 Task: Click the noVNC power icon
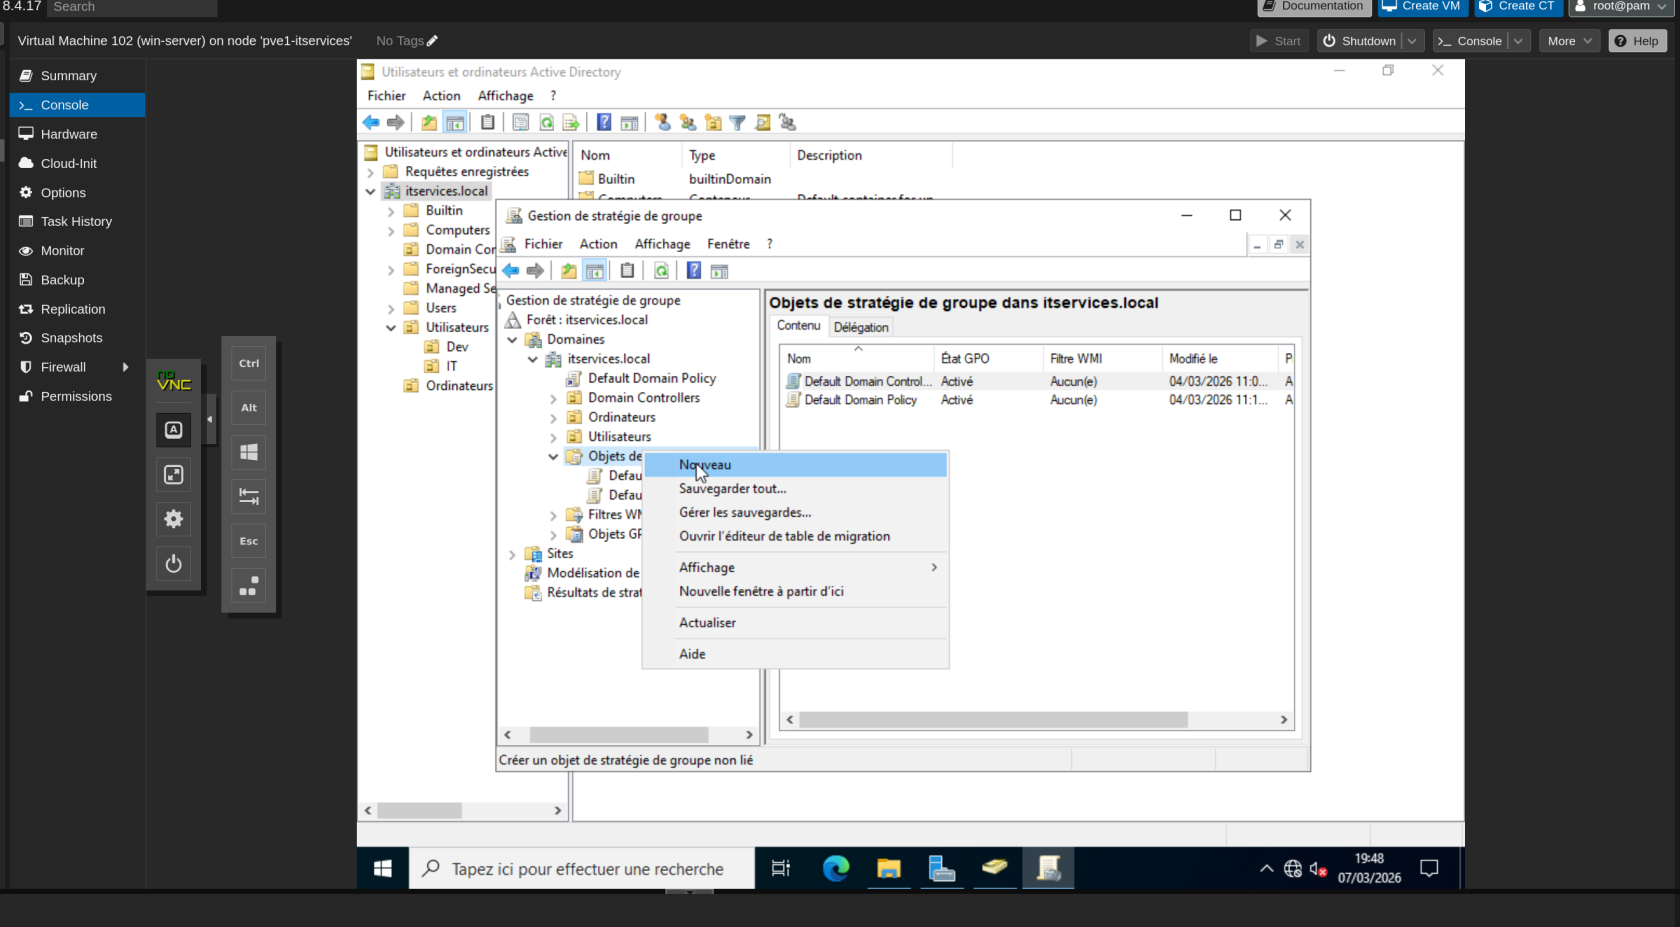point(173,564)
